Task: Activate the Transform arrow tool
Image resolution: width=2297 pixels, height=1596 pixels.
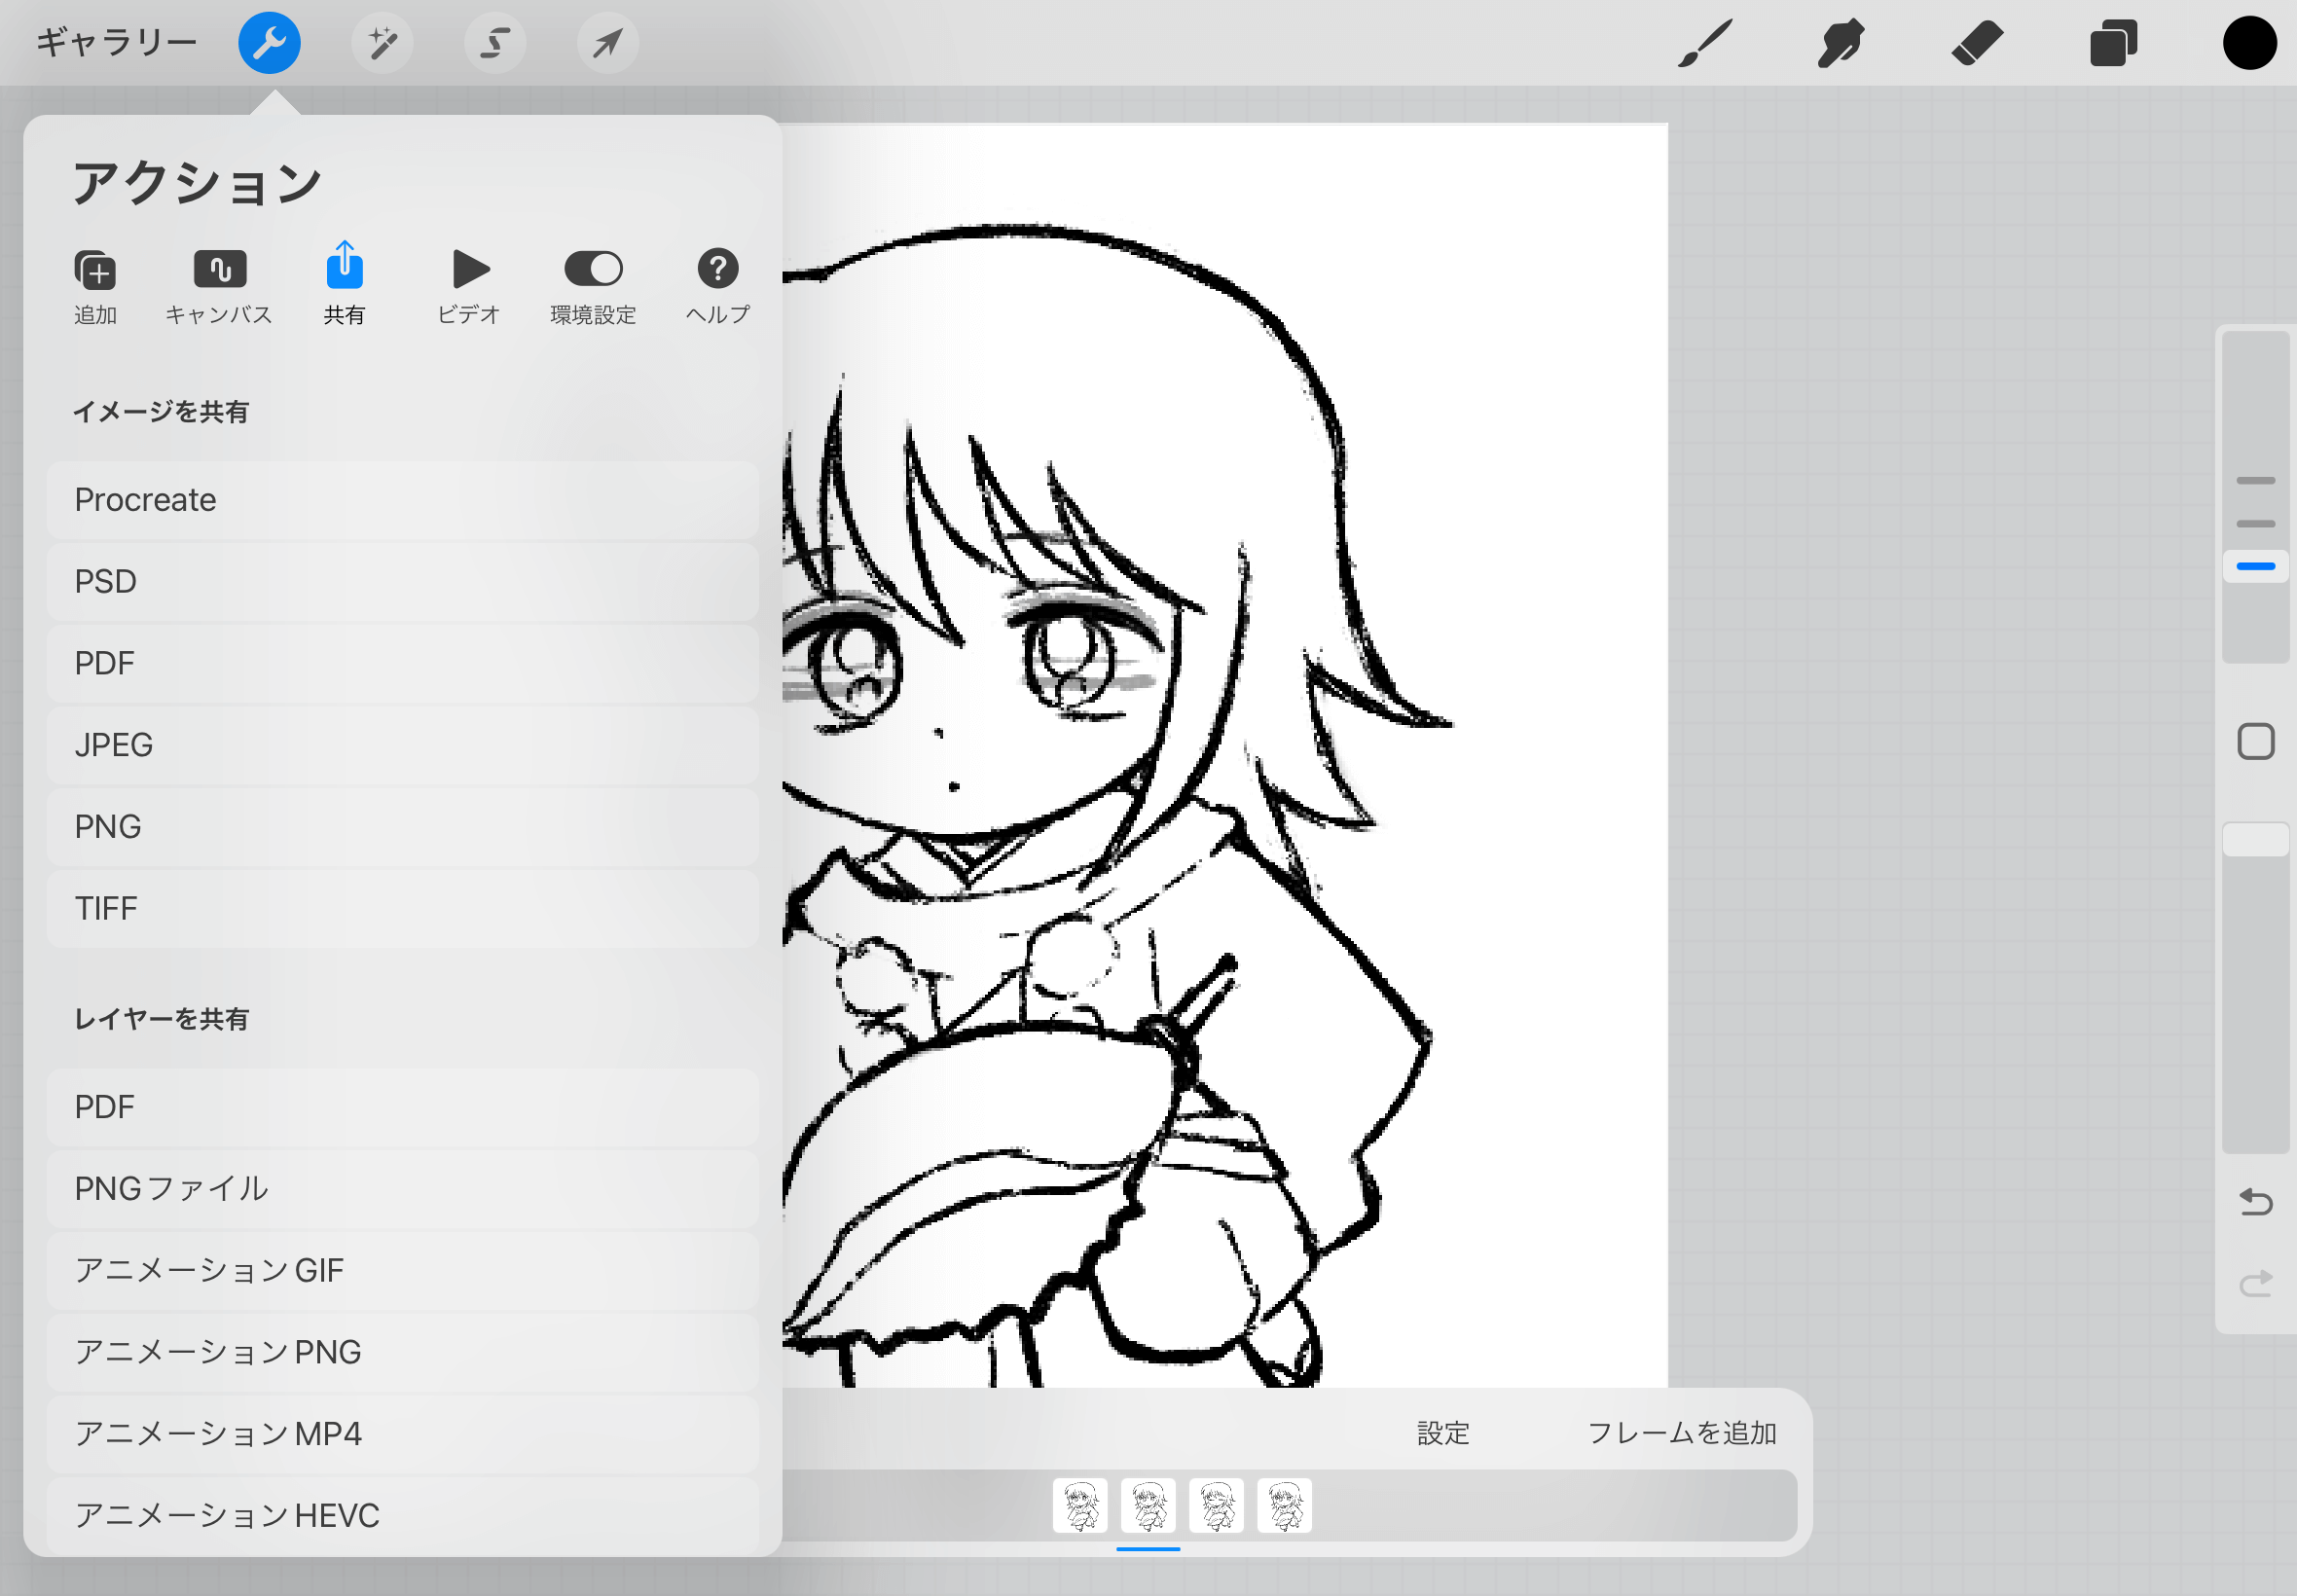Action: (x=608, y=43)
